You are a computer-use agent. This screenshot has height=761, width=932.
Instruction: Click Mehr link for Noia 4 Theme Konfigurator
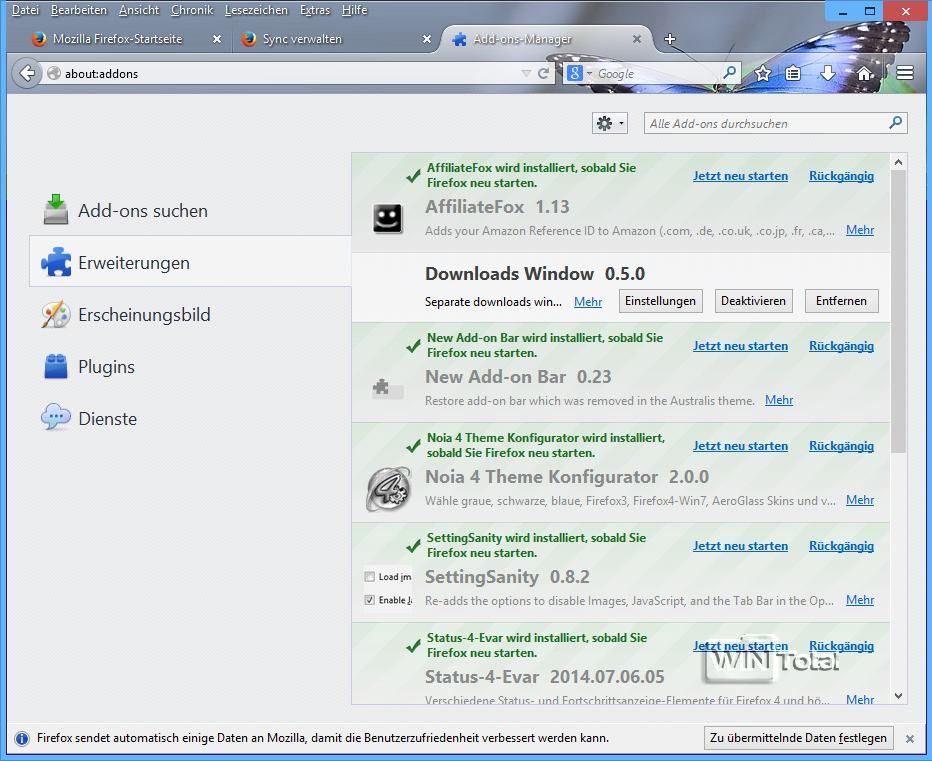(x=860, y=500)
